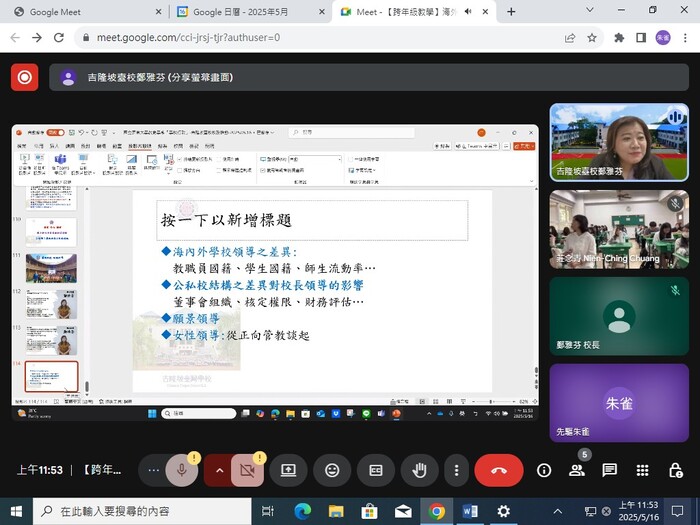This screenshot has height=525, width=700.
Task: Expand audio settings with the three-dot pill
Action: pos(153,470)
